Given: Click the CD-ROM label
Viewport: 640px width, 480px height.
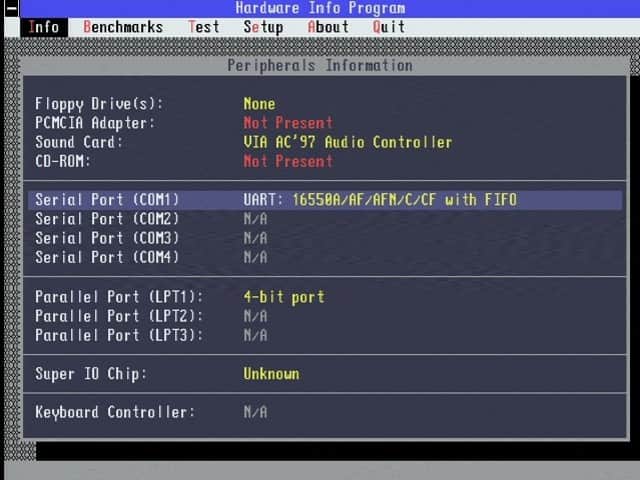Looking at the screenshot, I should (x=62, y=161).
